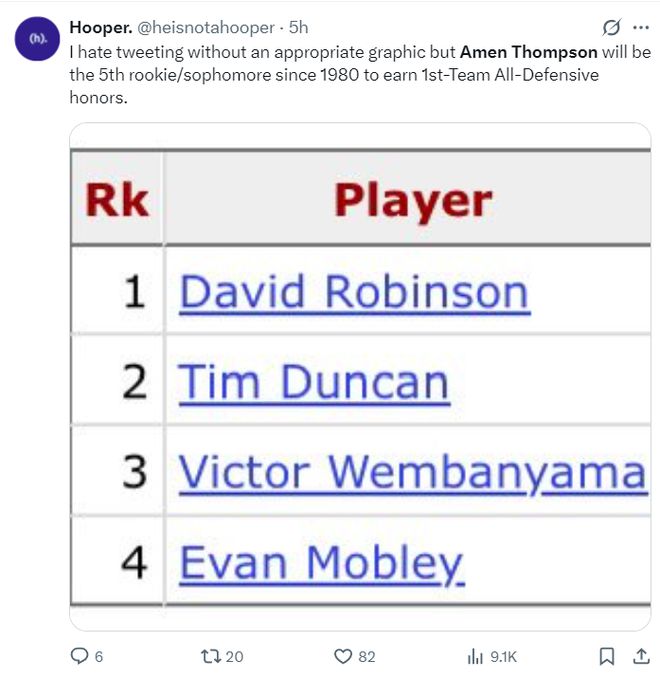Like the tweet with the heart icon
The height and width of the screenshot is (678, 660).
[343, 656]
